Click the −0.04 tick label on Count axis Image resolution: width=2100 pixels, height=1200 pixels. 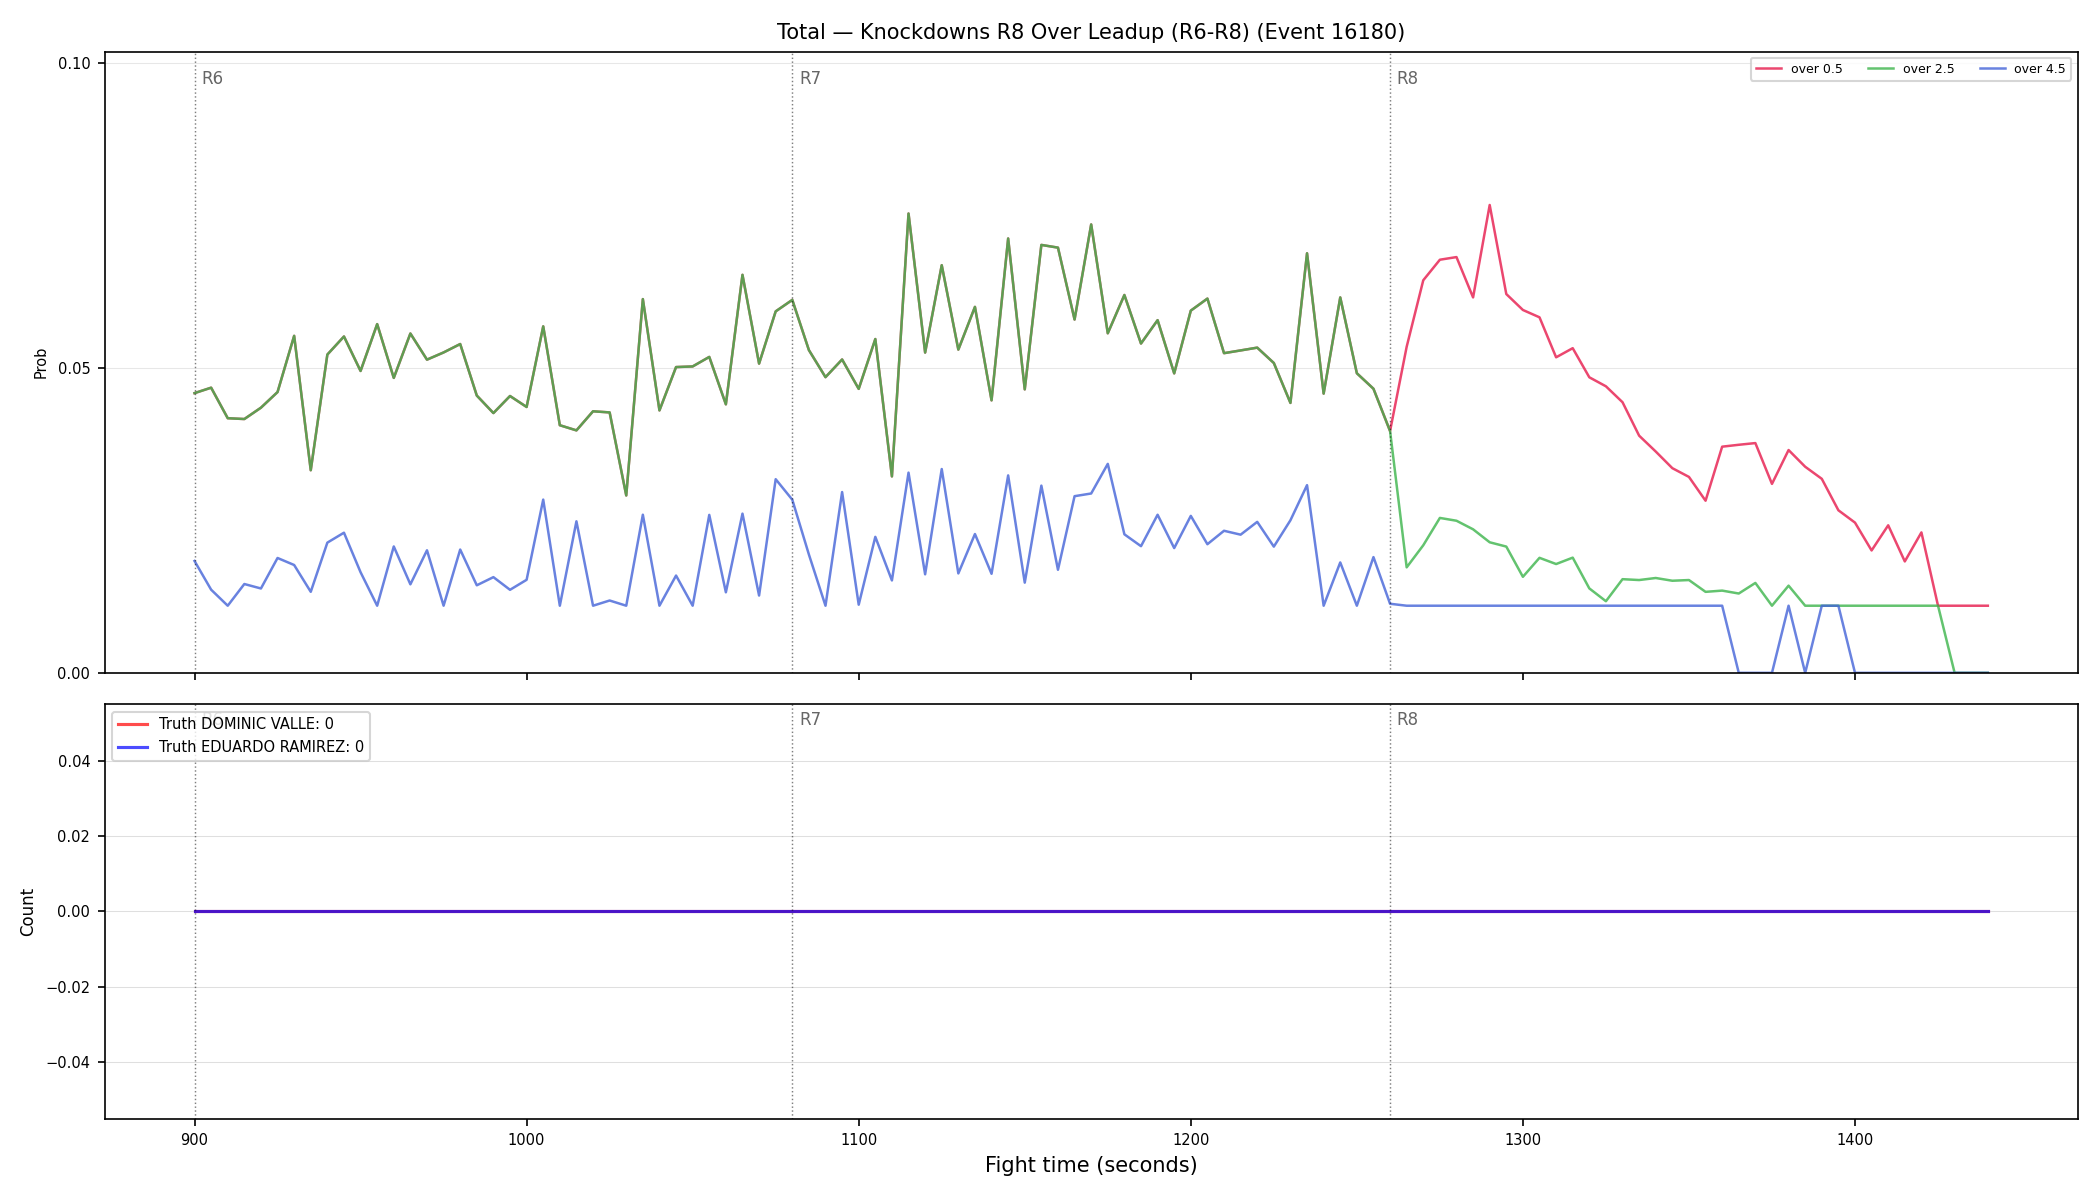tap(68, 1062)
